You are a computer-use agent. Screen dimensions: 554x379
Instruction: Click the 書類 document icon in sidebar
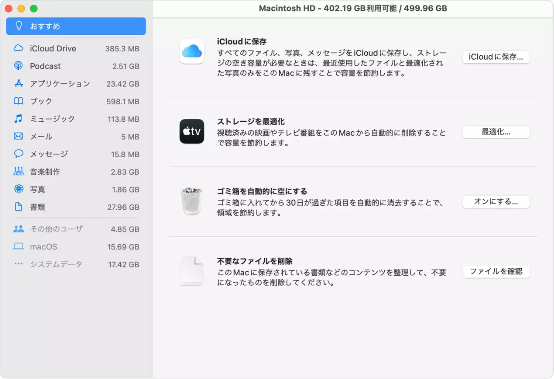click(18, 207)
